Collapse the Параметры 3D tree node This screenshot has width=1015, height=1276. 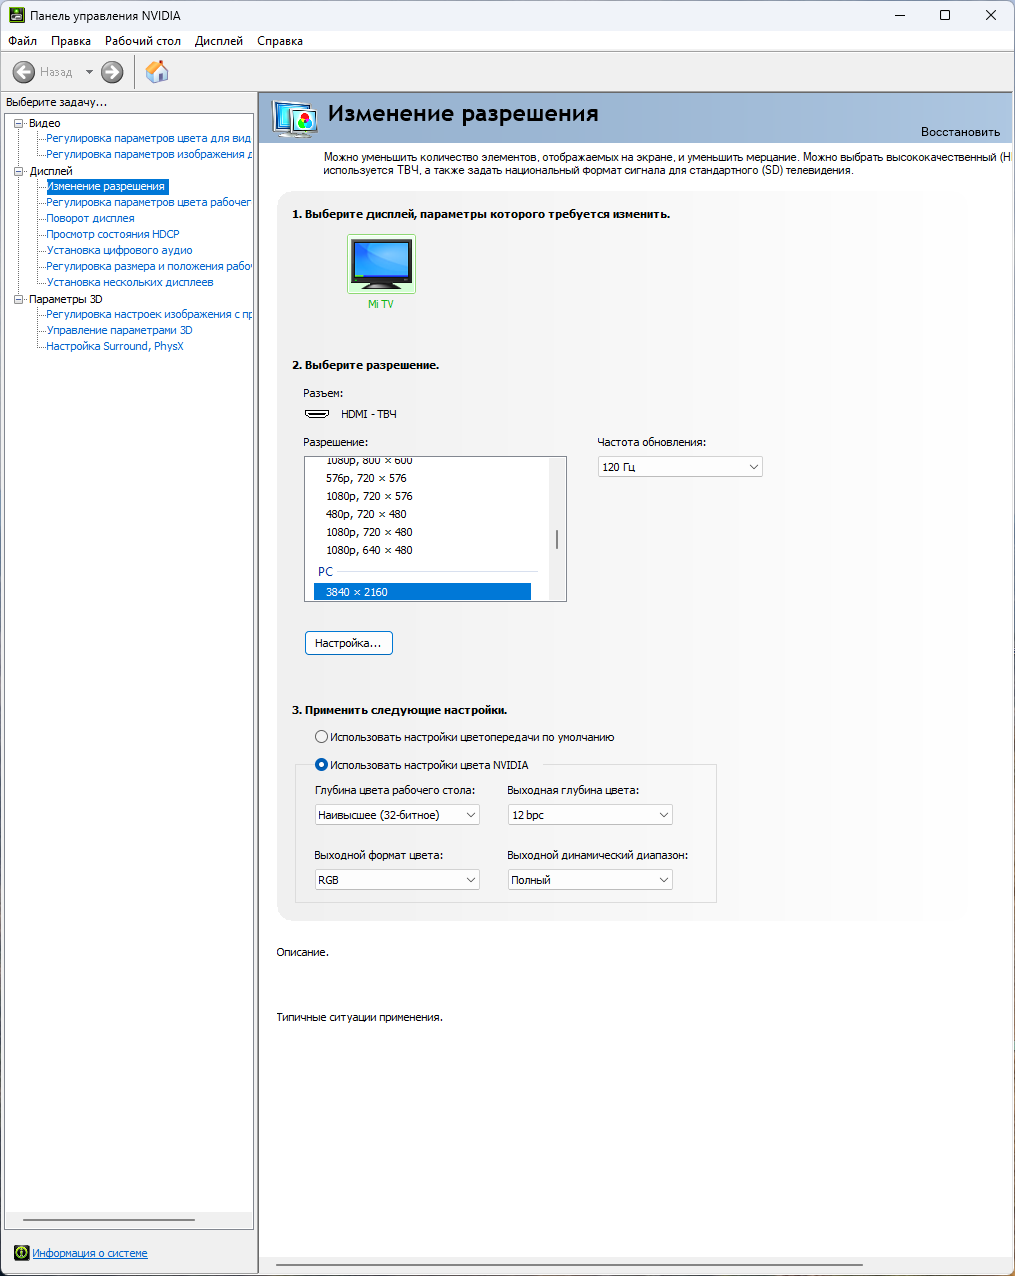point(18,299)
